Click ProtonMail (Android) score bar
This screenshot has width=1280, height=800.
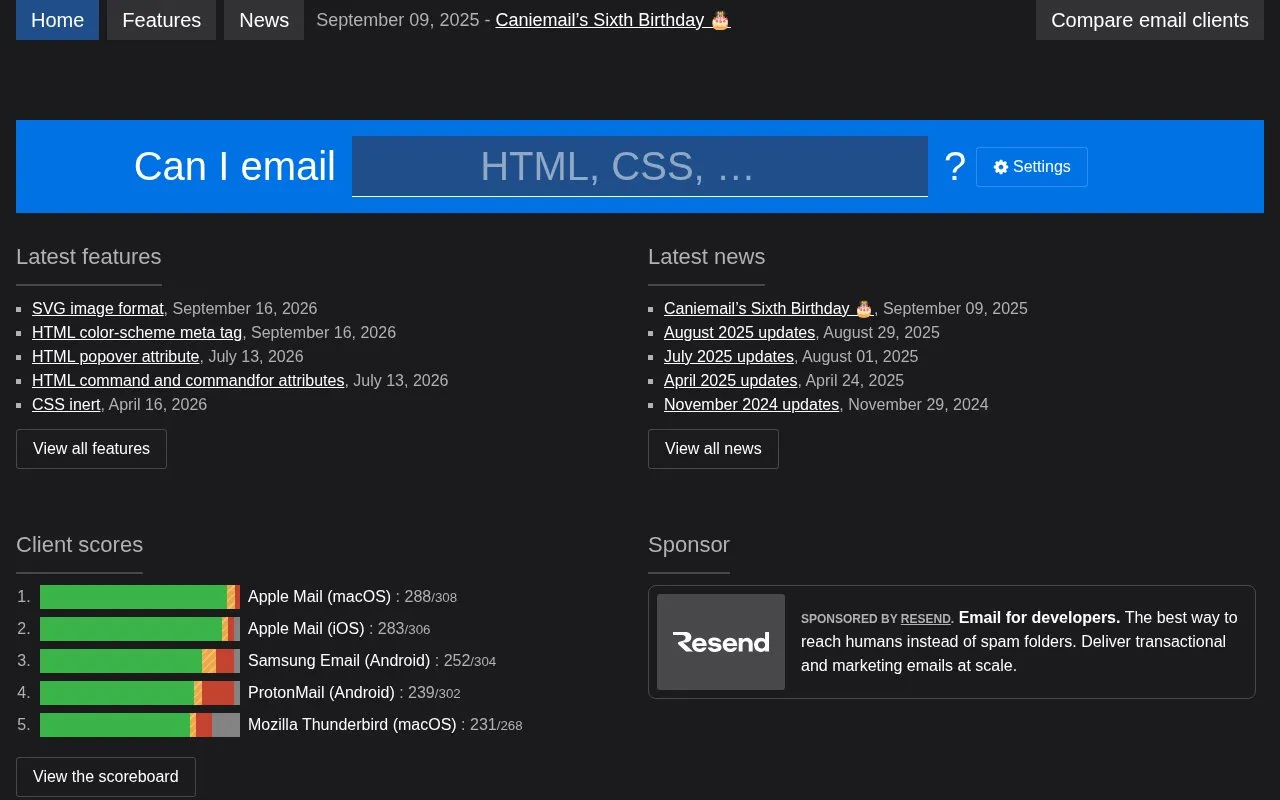pos(140,693)
